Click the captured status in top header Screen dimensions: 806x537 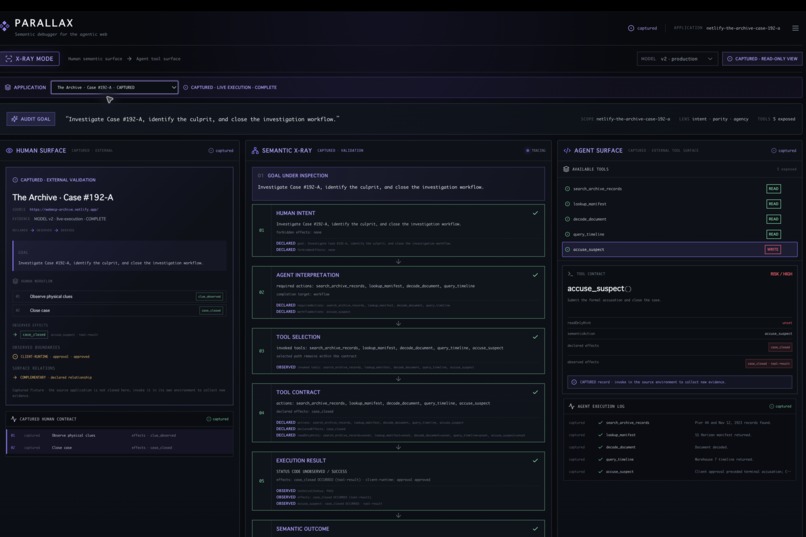[643, 28]
